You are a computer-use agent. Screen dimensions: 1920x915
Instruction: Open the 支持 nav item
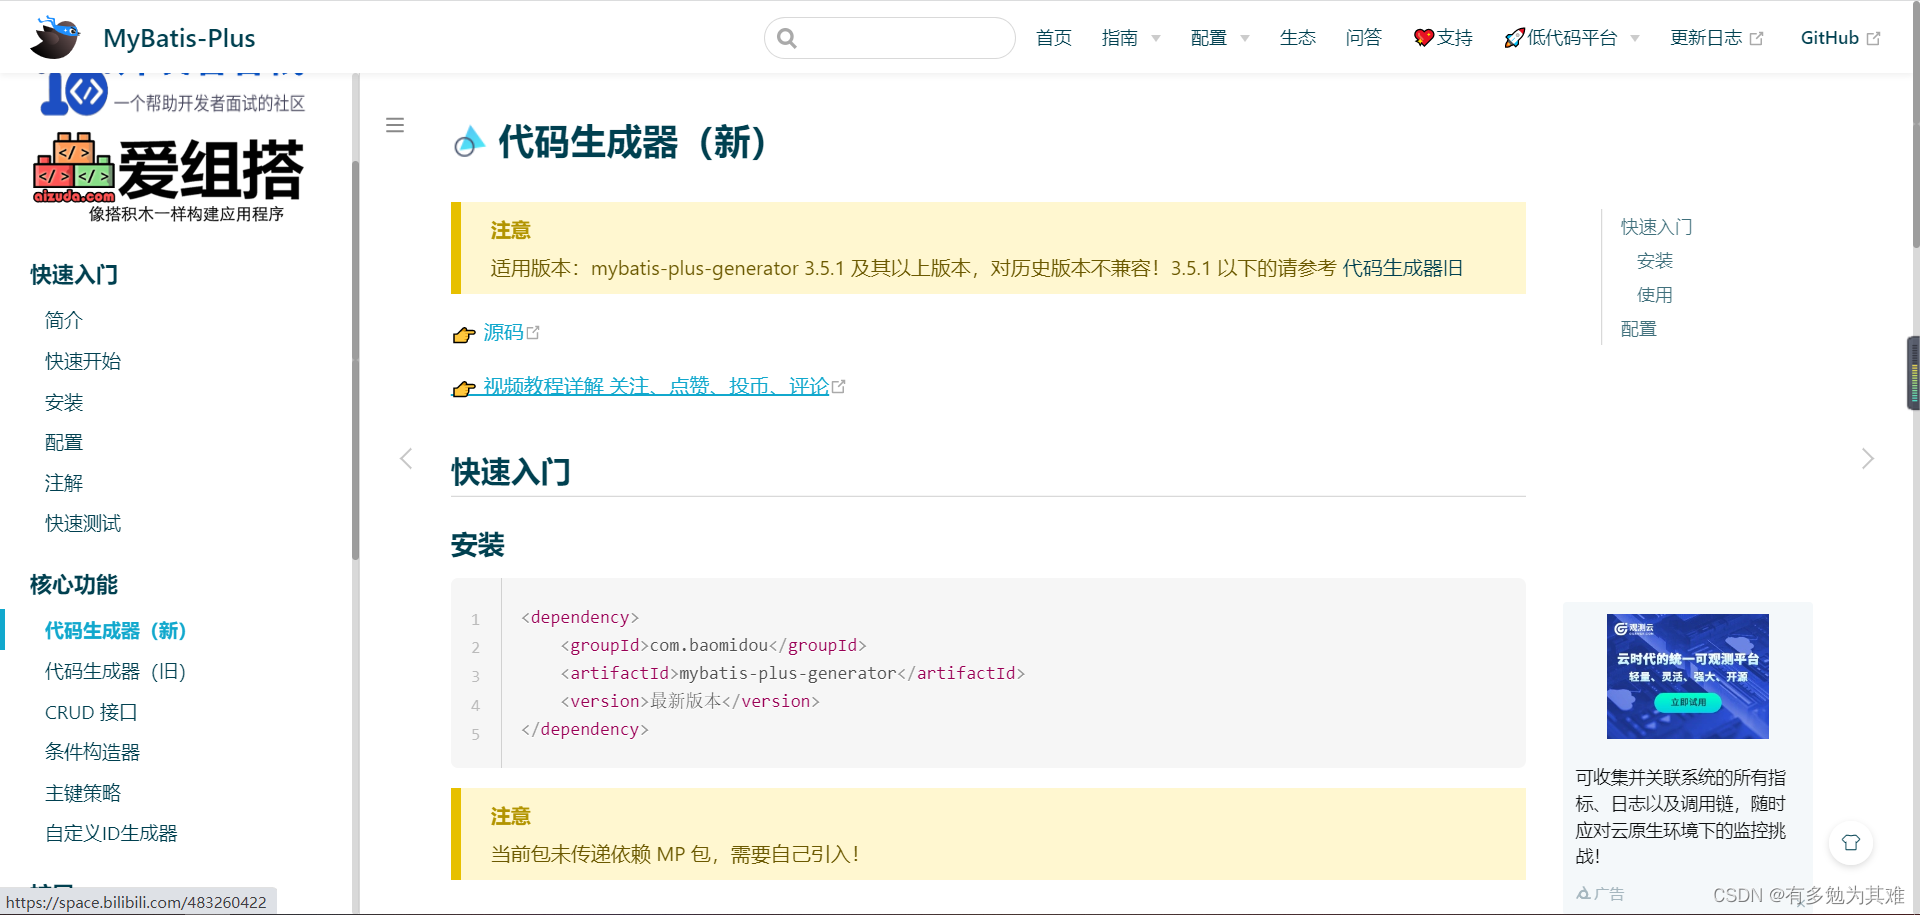pos(1443,38)
